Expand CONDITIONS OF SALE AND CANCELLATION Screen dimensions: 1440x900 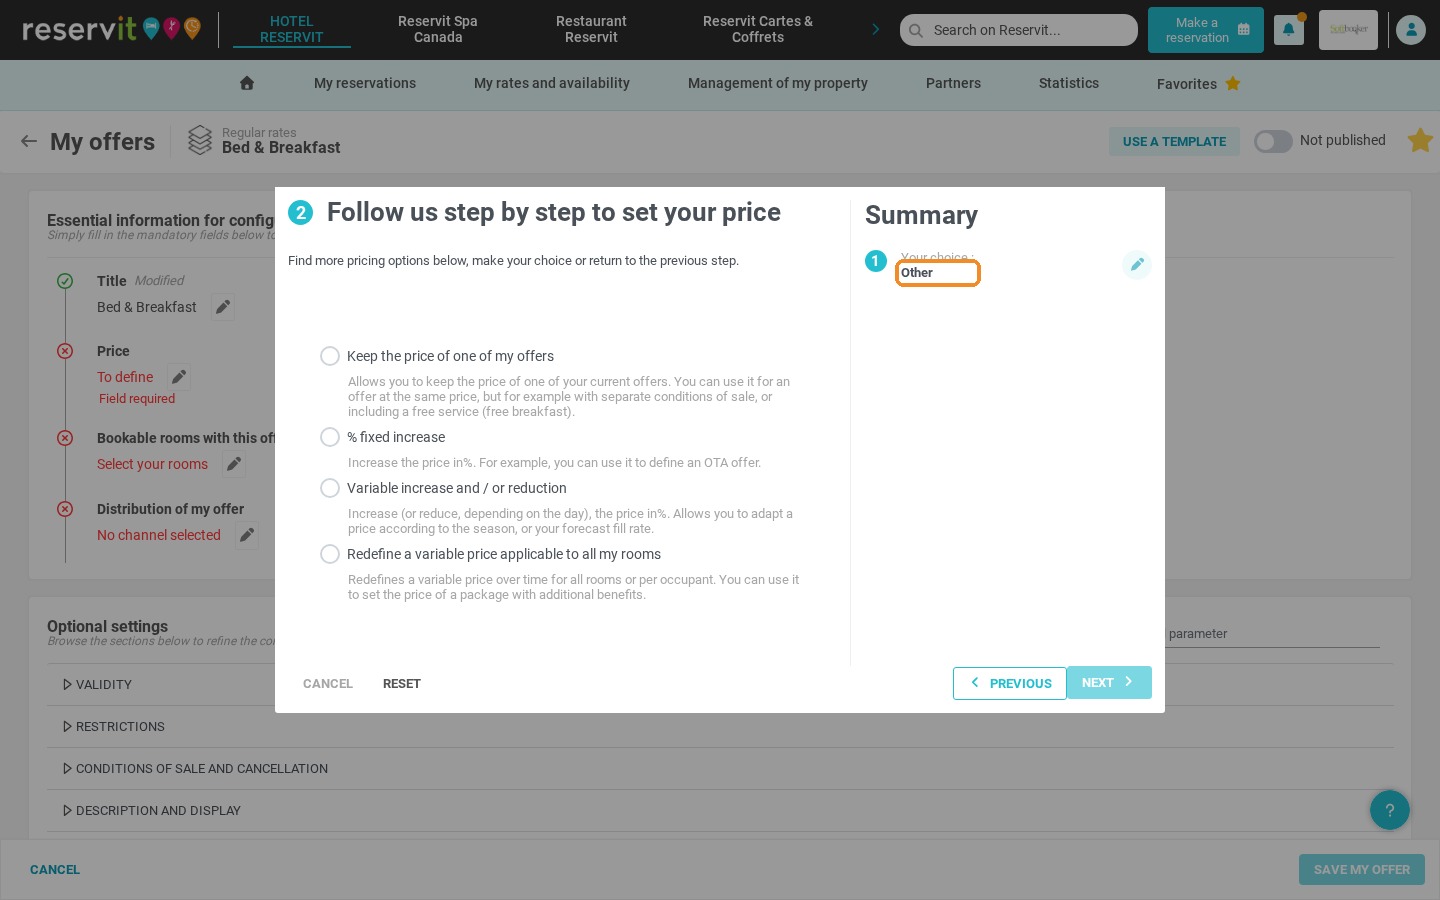pyautogui.click(x=195, y=768)
